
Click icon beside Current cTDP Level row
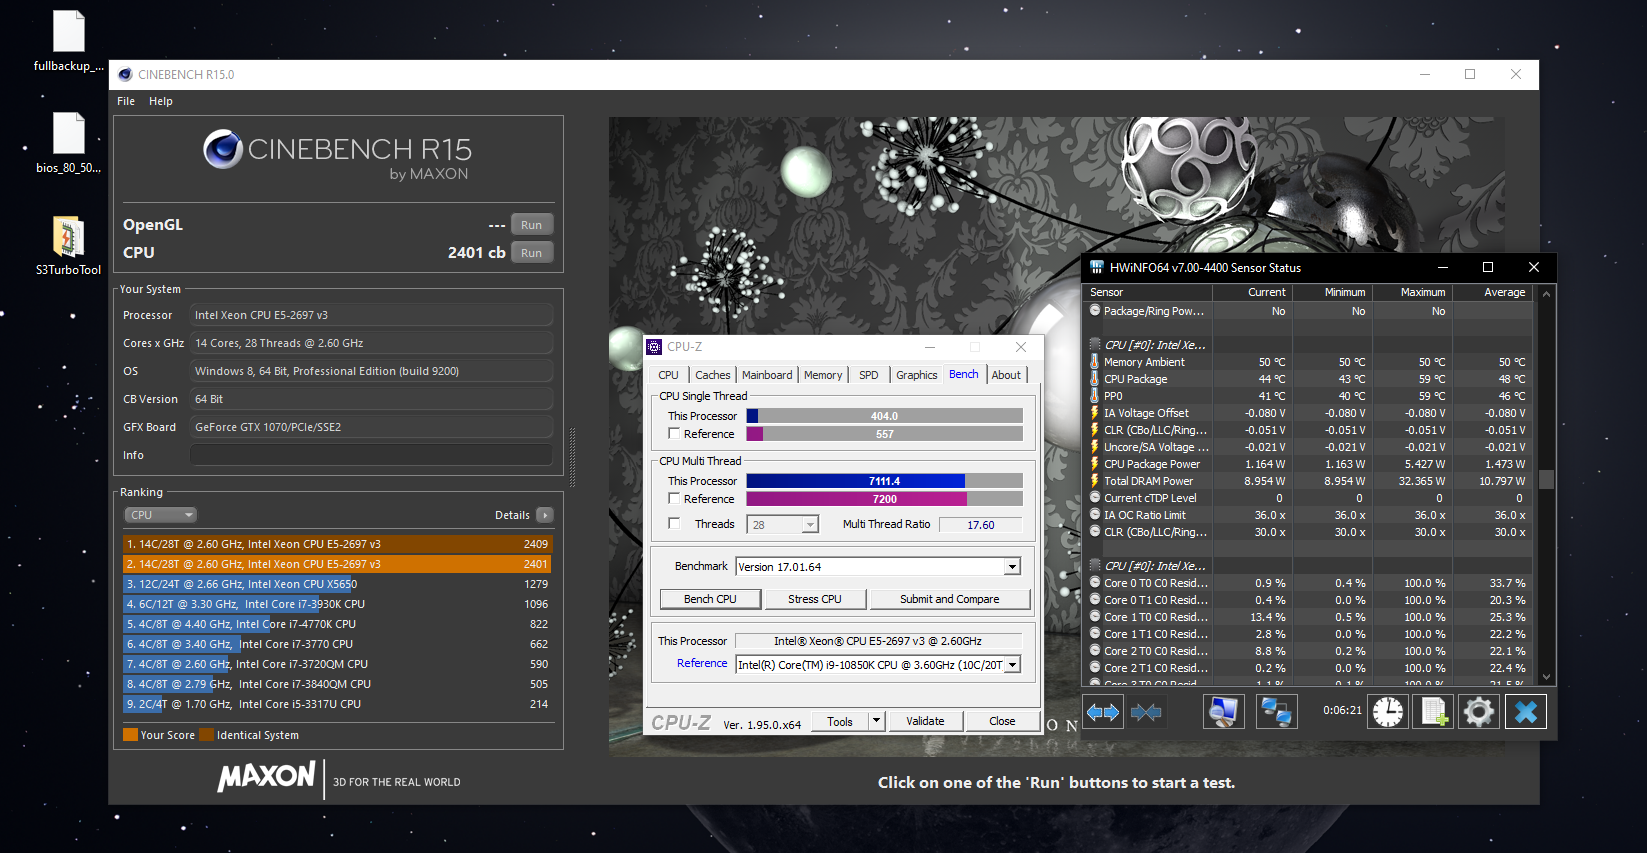tap(1095, 498)
